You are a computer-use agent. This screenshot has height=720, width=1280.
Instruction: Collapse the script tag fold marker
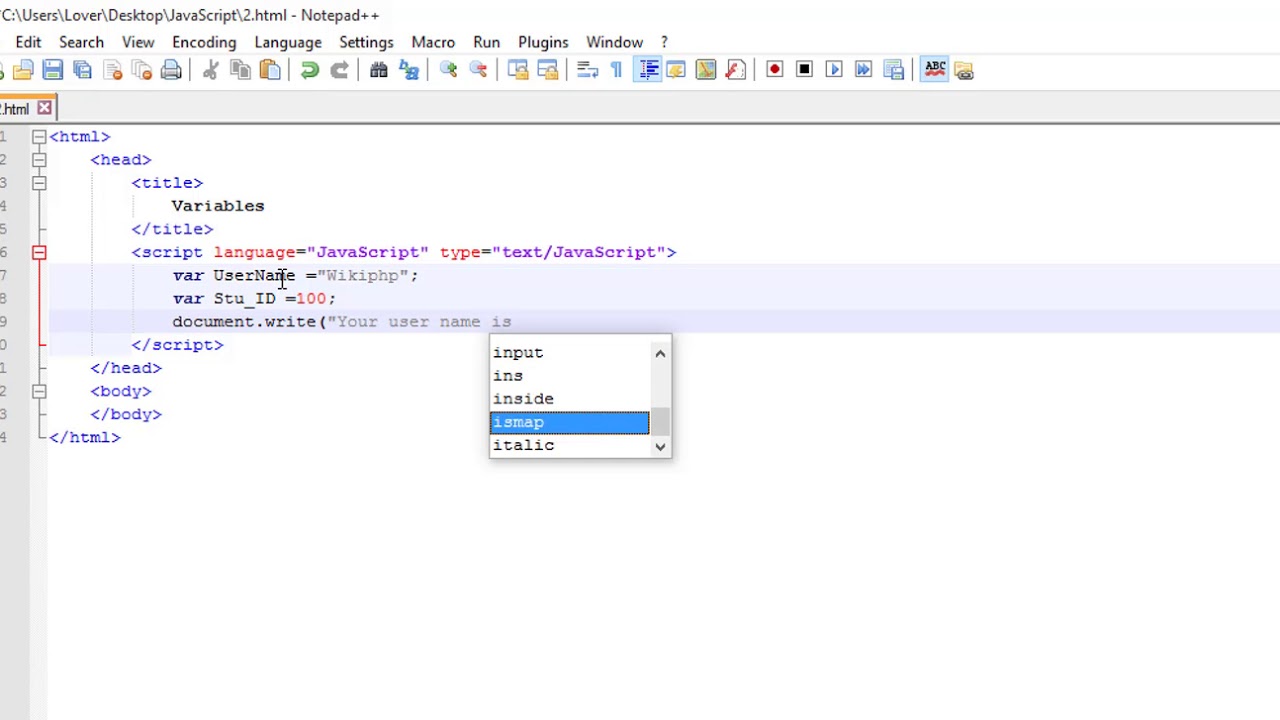[39, 253]
